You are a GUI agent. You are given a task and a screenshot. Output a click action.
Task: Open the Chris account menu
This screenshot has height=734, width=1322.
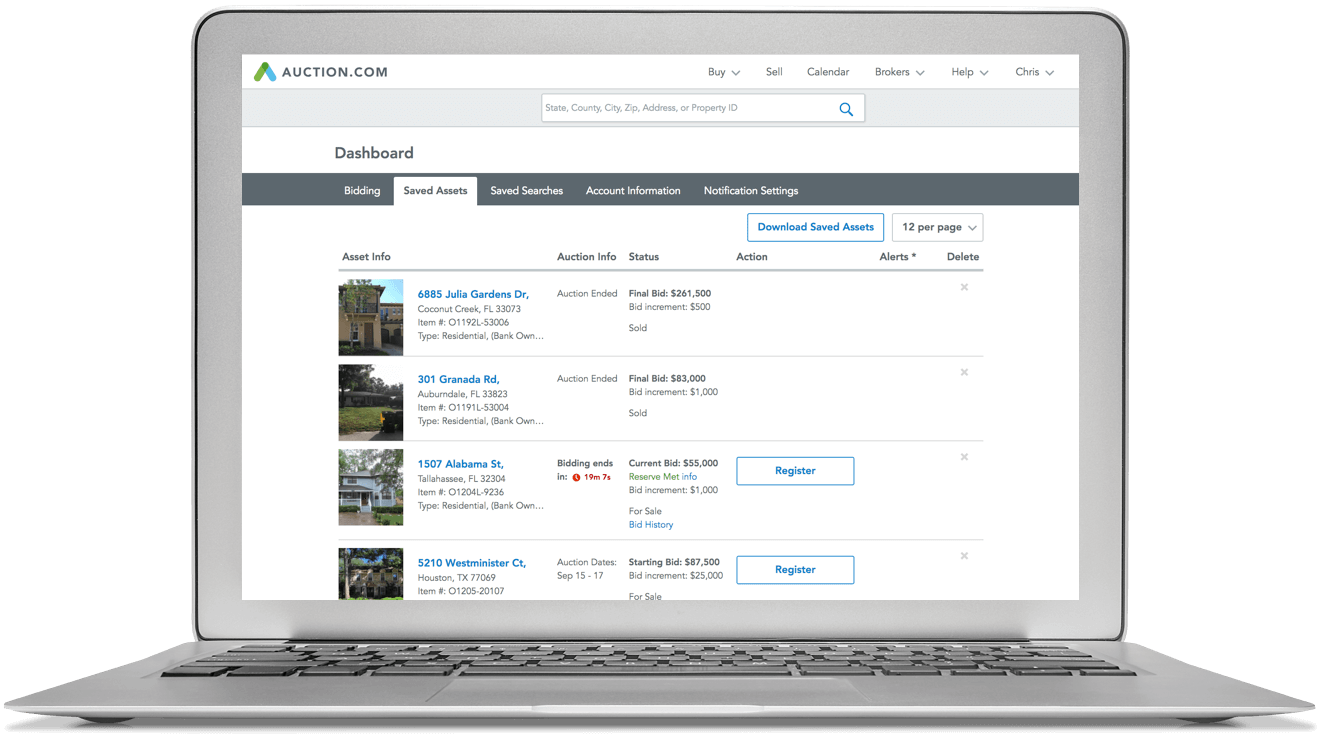click(1034, 72)
